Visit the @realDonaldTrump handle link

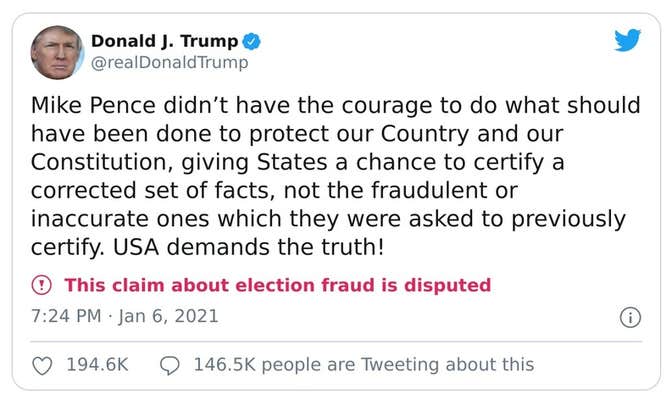point(169,63)
